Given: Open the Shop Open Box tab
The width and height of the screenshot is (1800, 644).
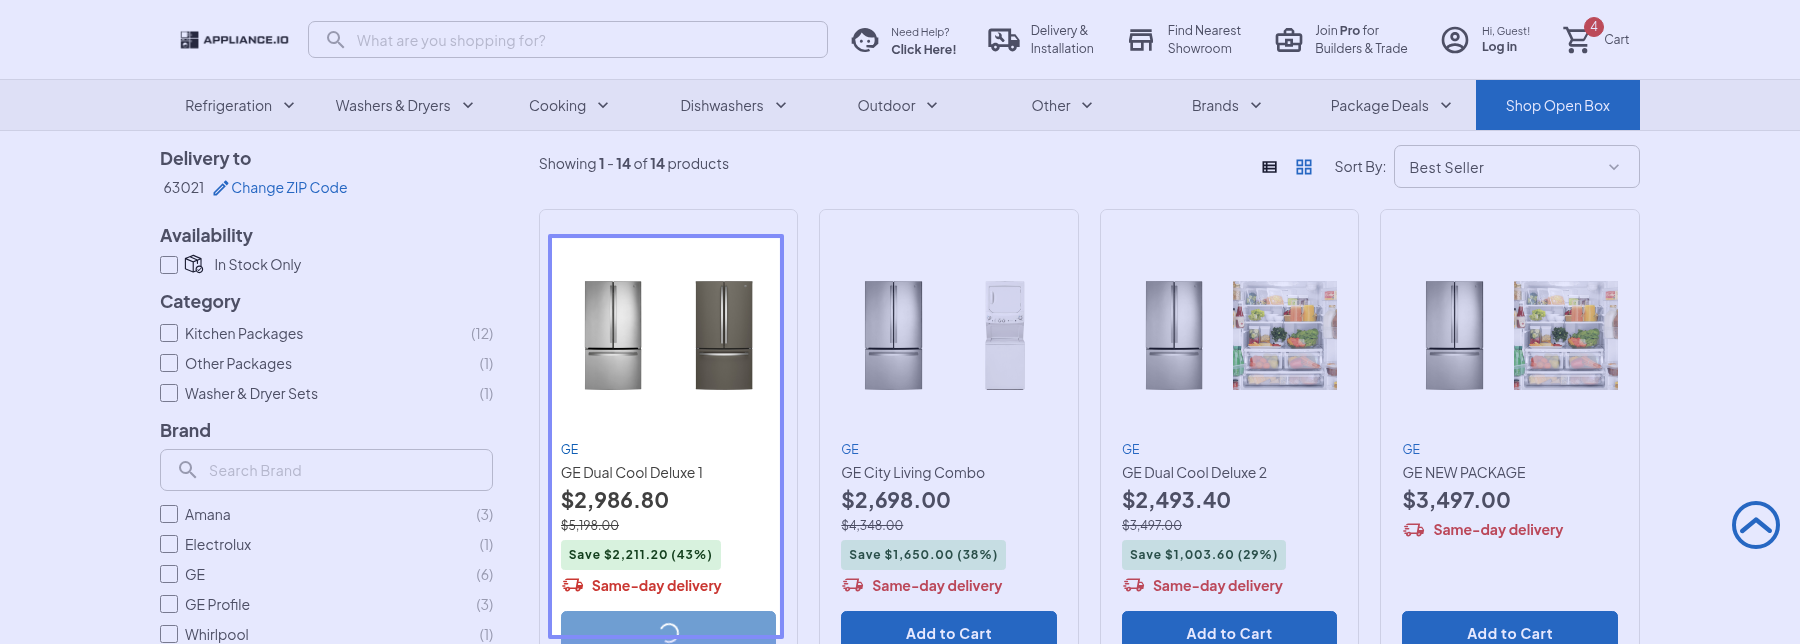Looking at the screenshot, I should pos(1557,106).
